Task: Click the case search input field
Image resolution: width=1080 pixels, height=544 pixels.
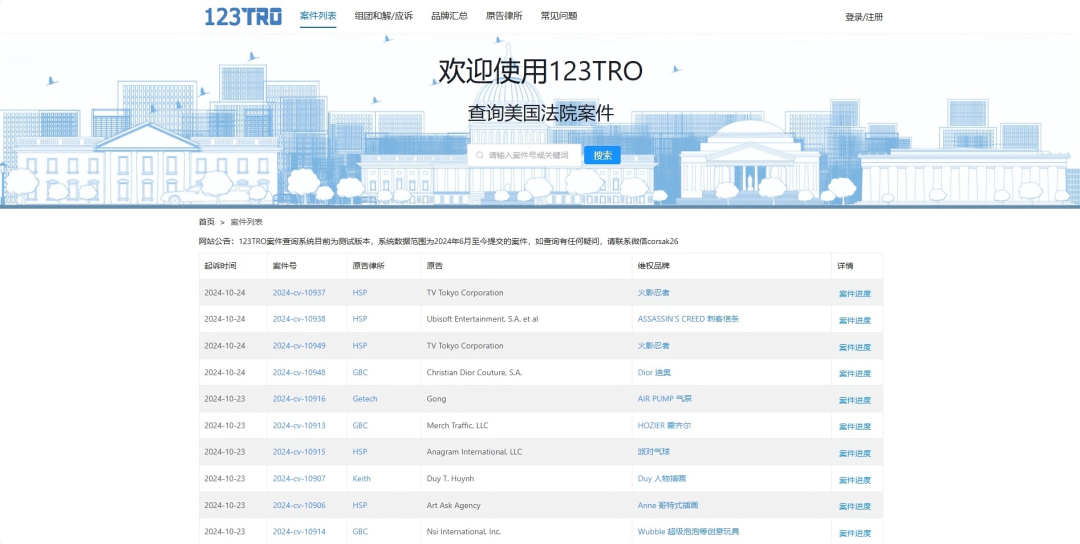Action: pos(530,155)
